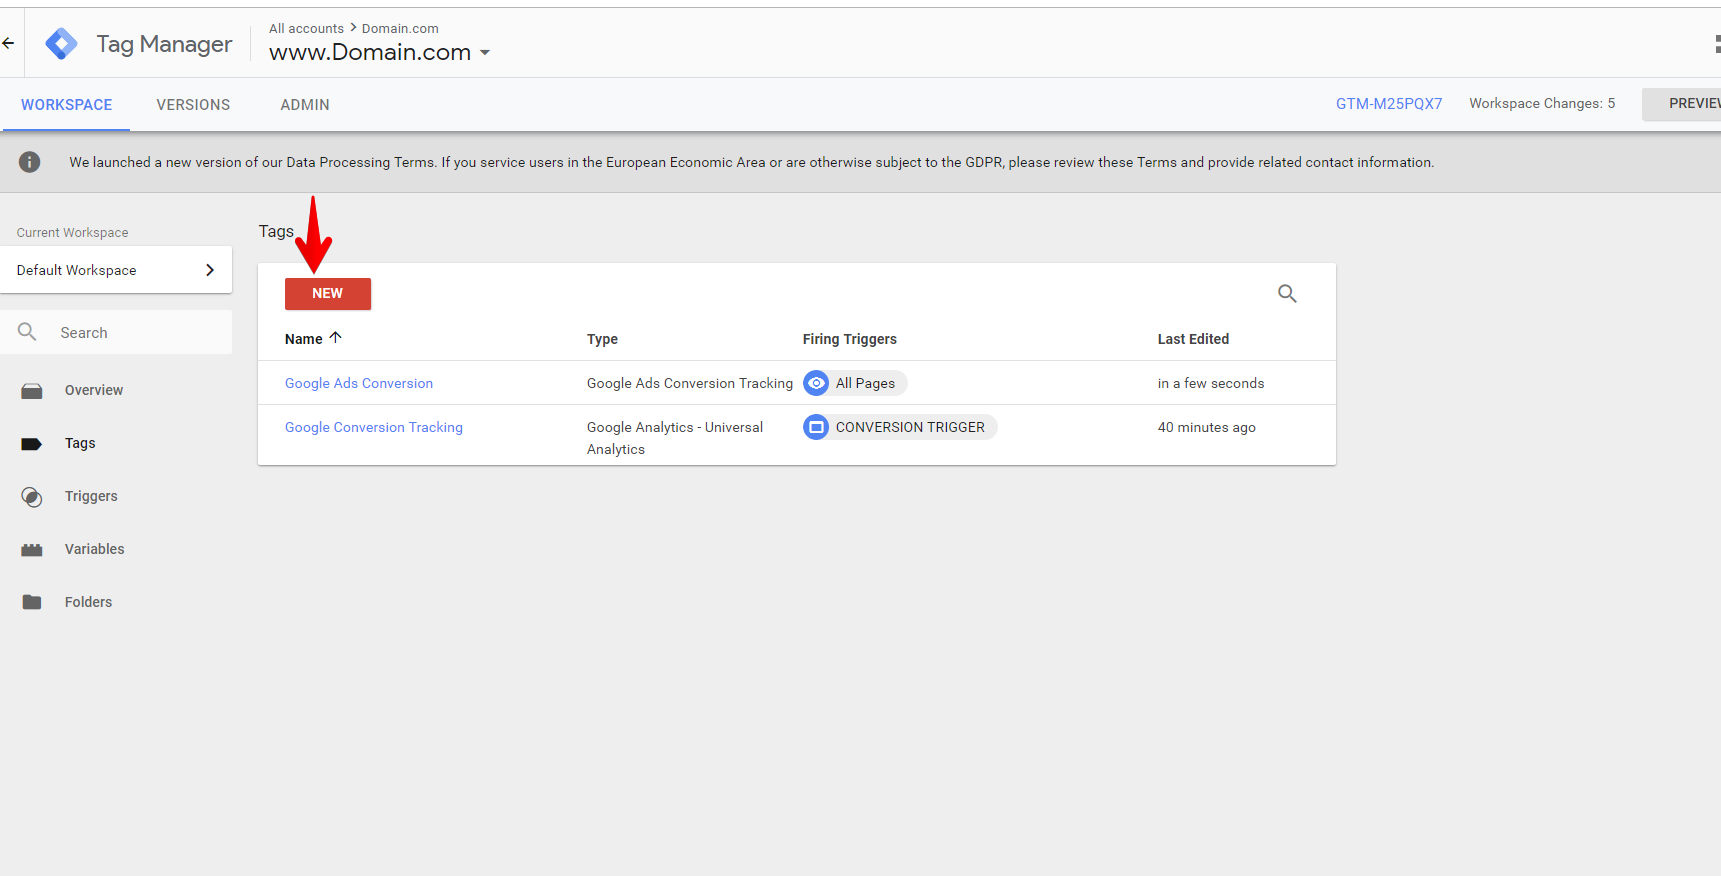Click the Name sort arrow icon
This screenshot has height=876, width=1721.
tap(335, 338)
